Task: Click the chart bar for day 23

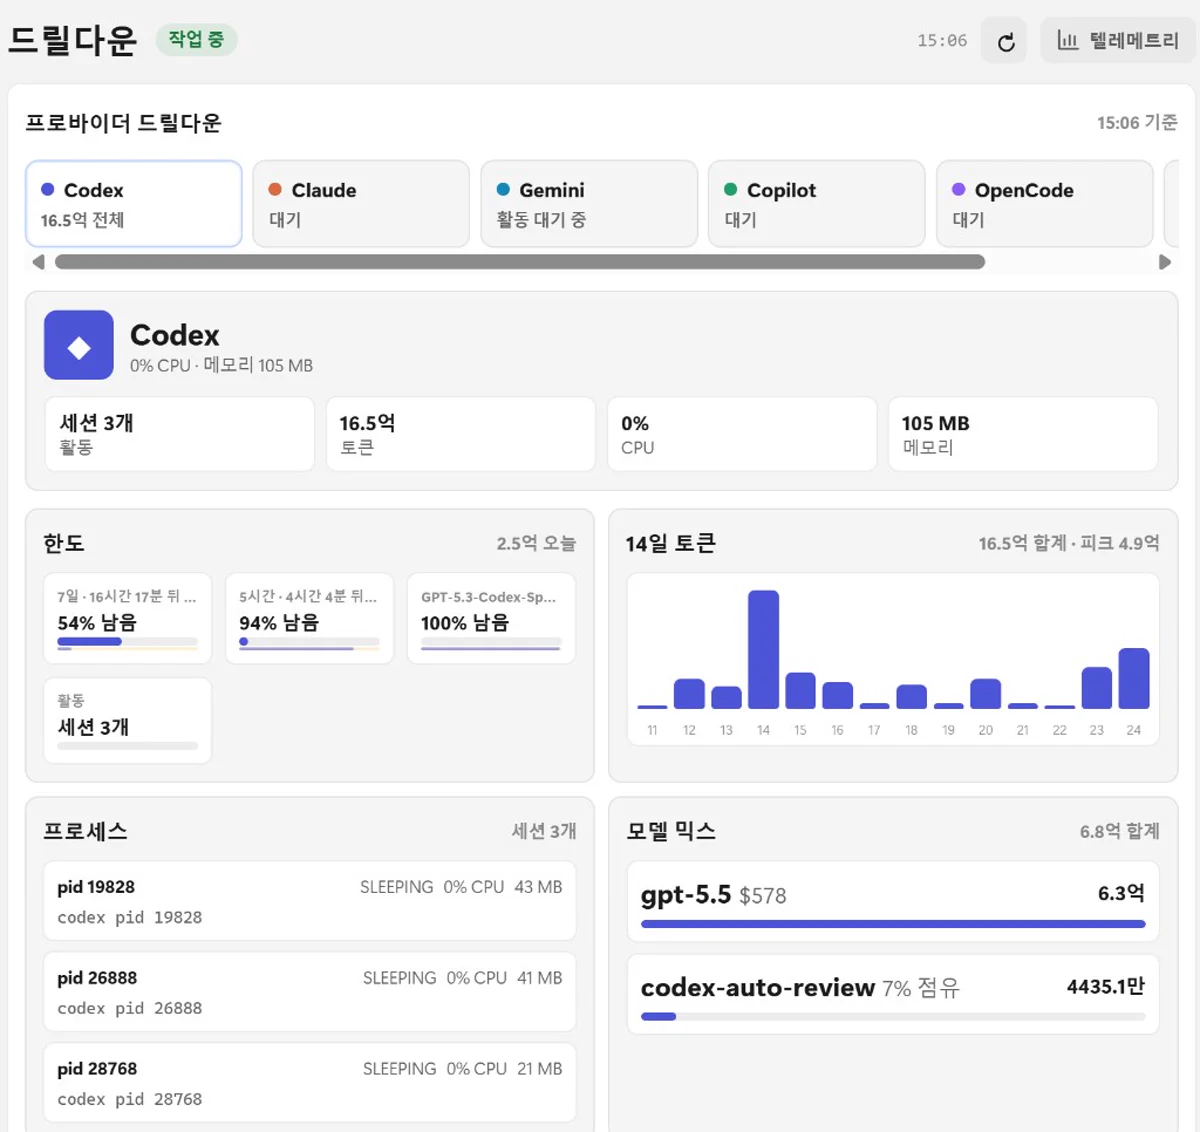Action: coord(1097,687)
